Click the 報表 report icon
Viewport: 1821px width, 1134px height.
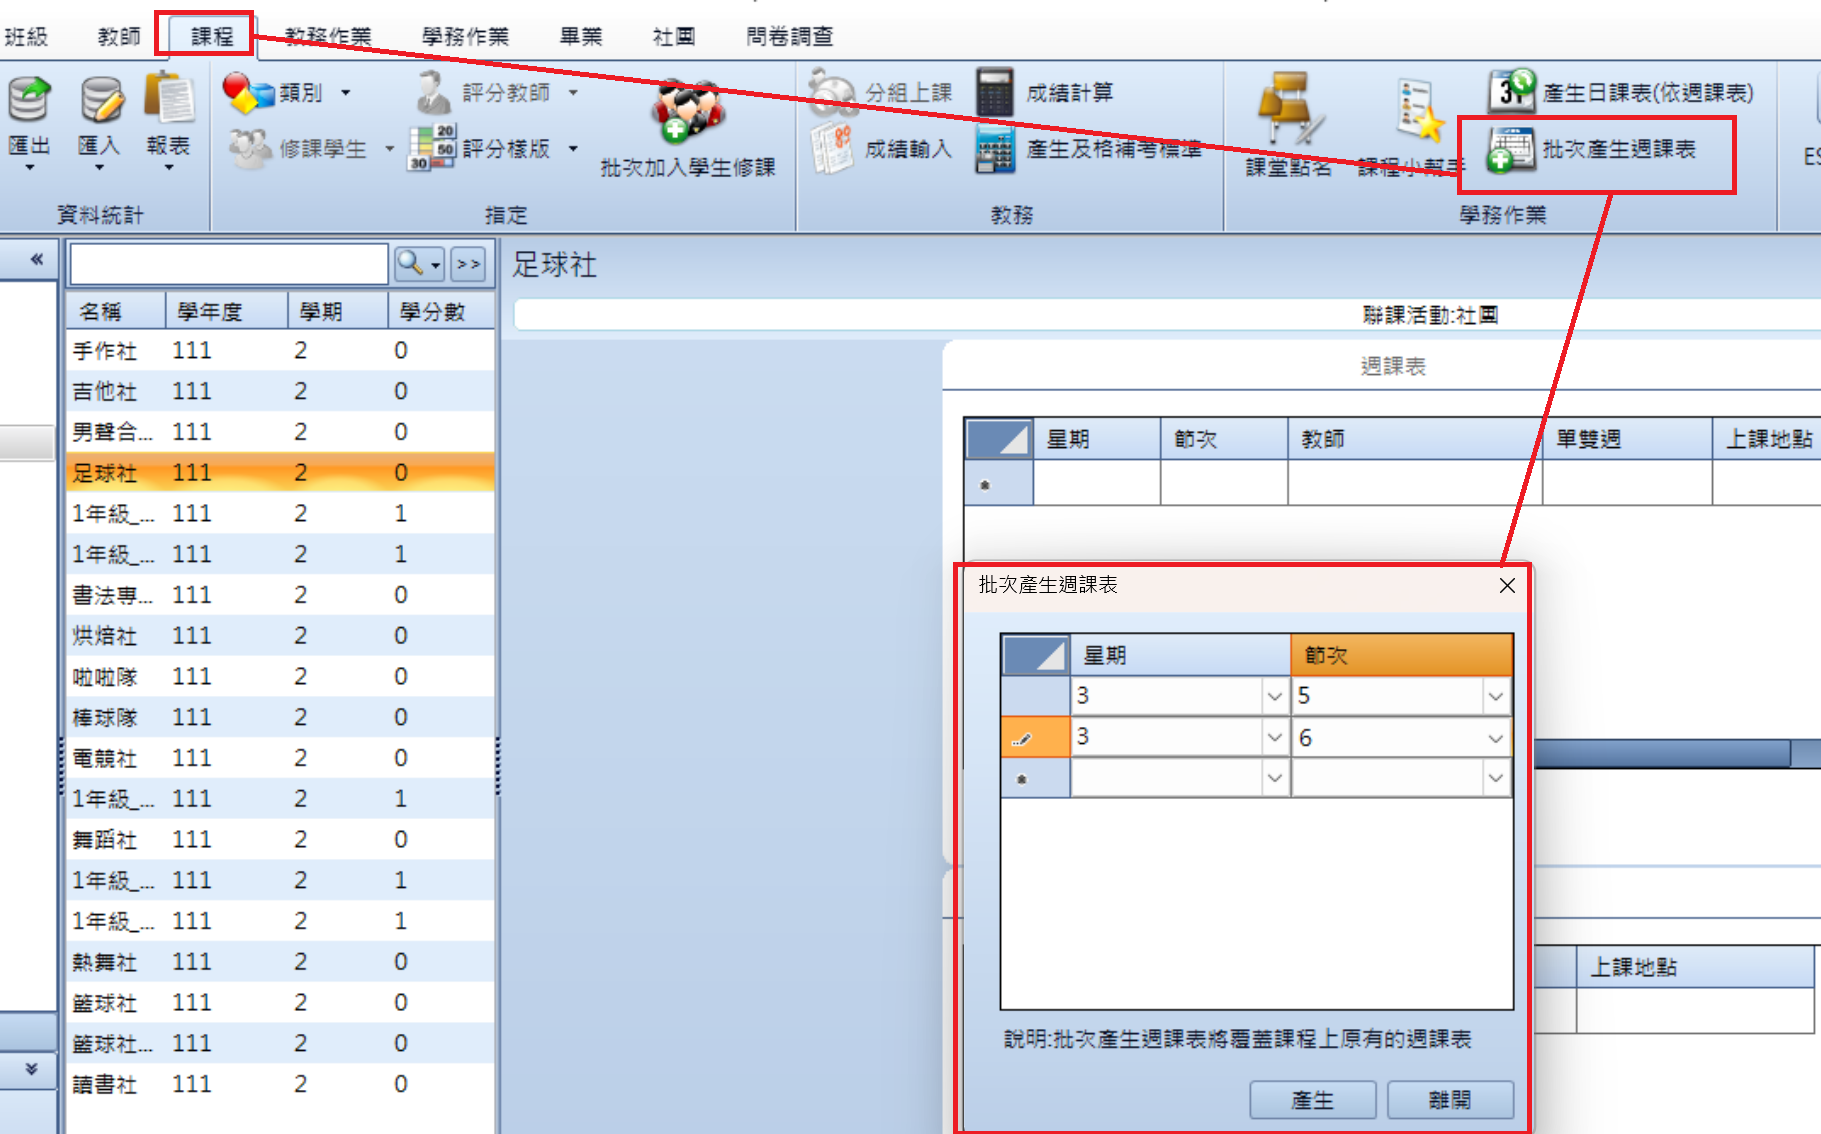169,99
